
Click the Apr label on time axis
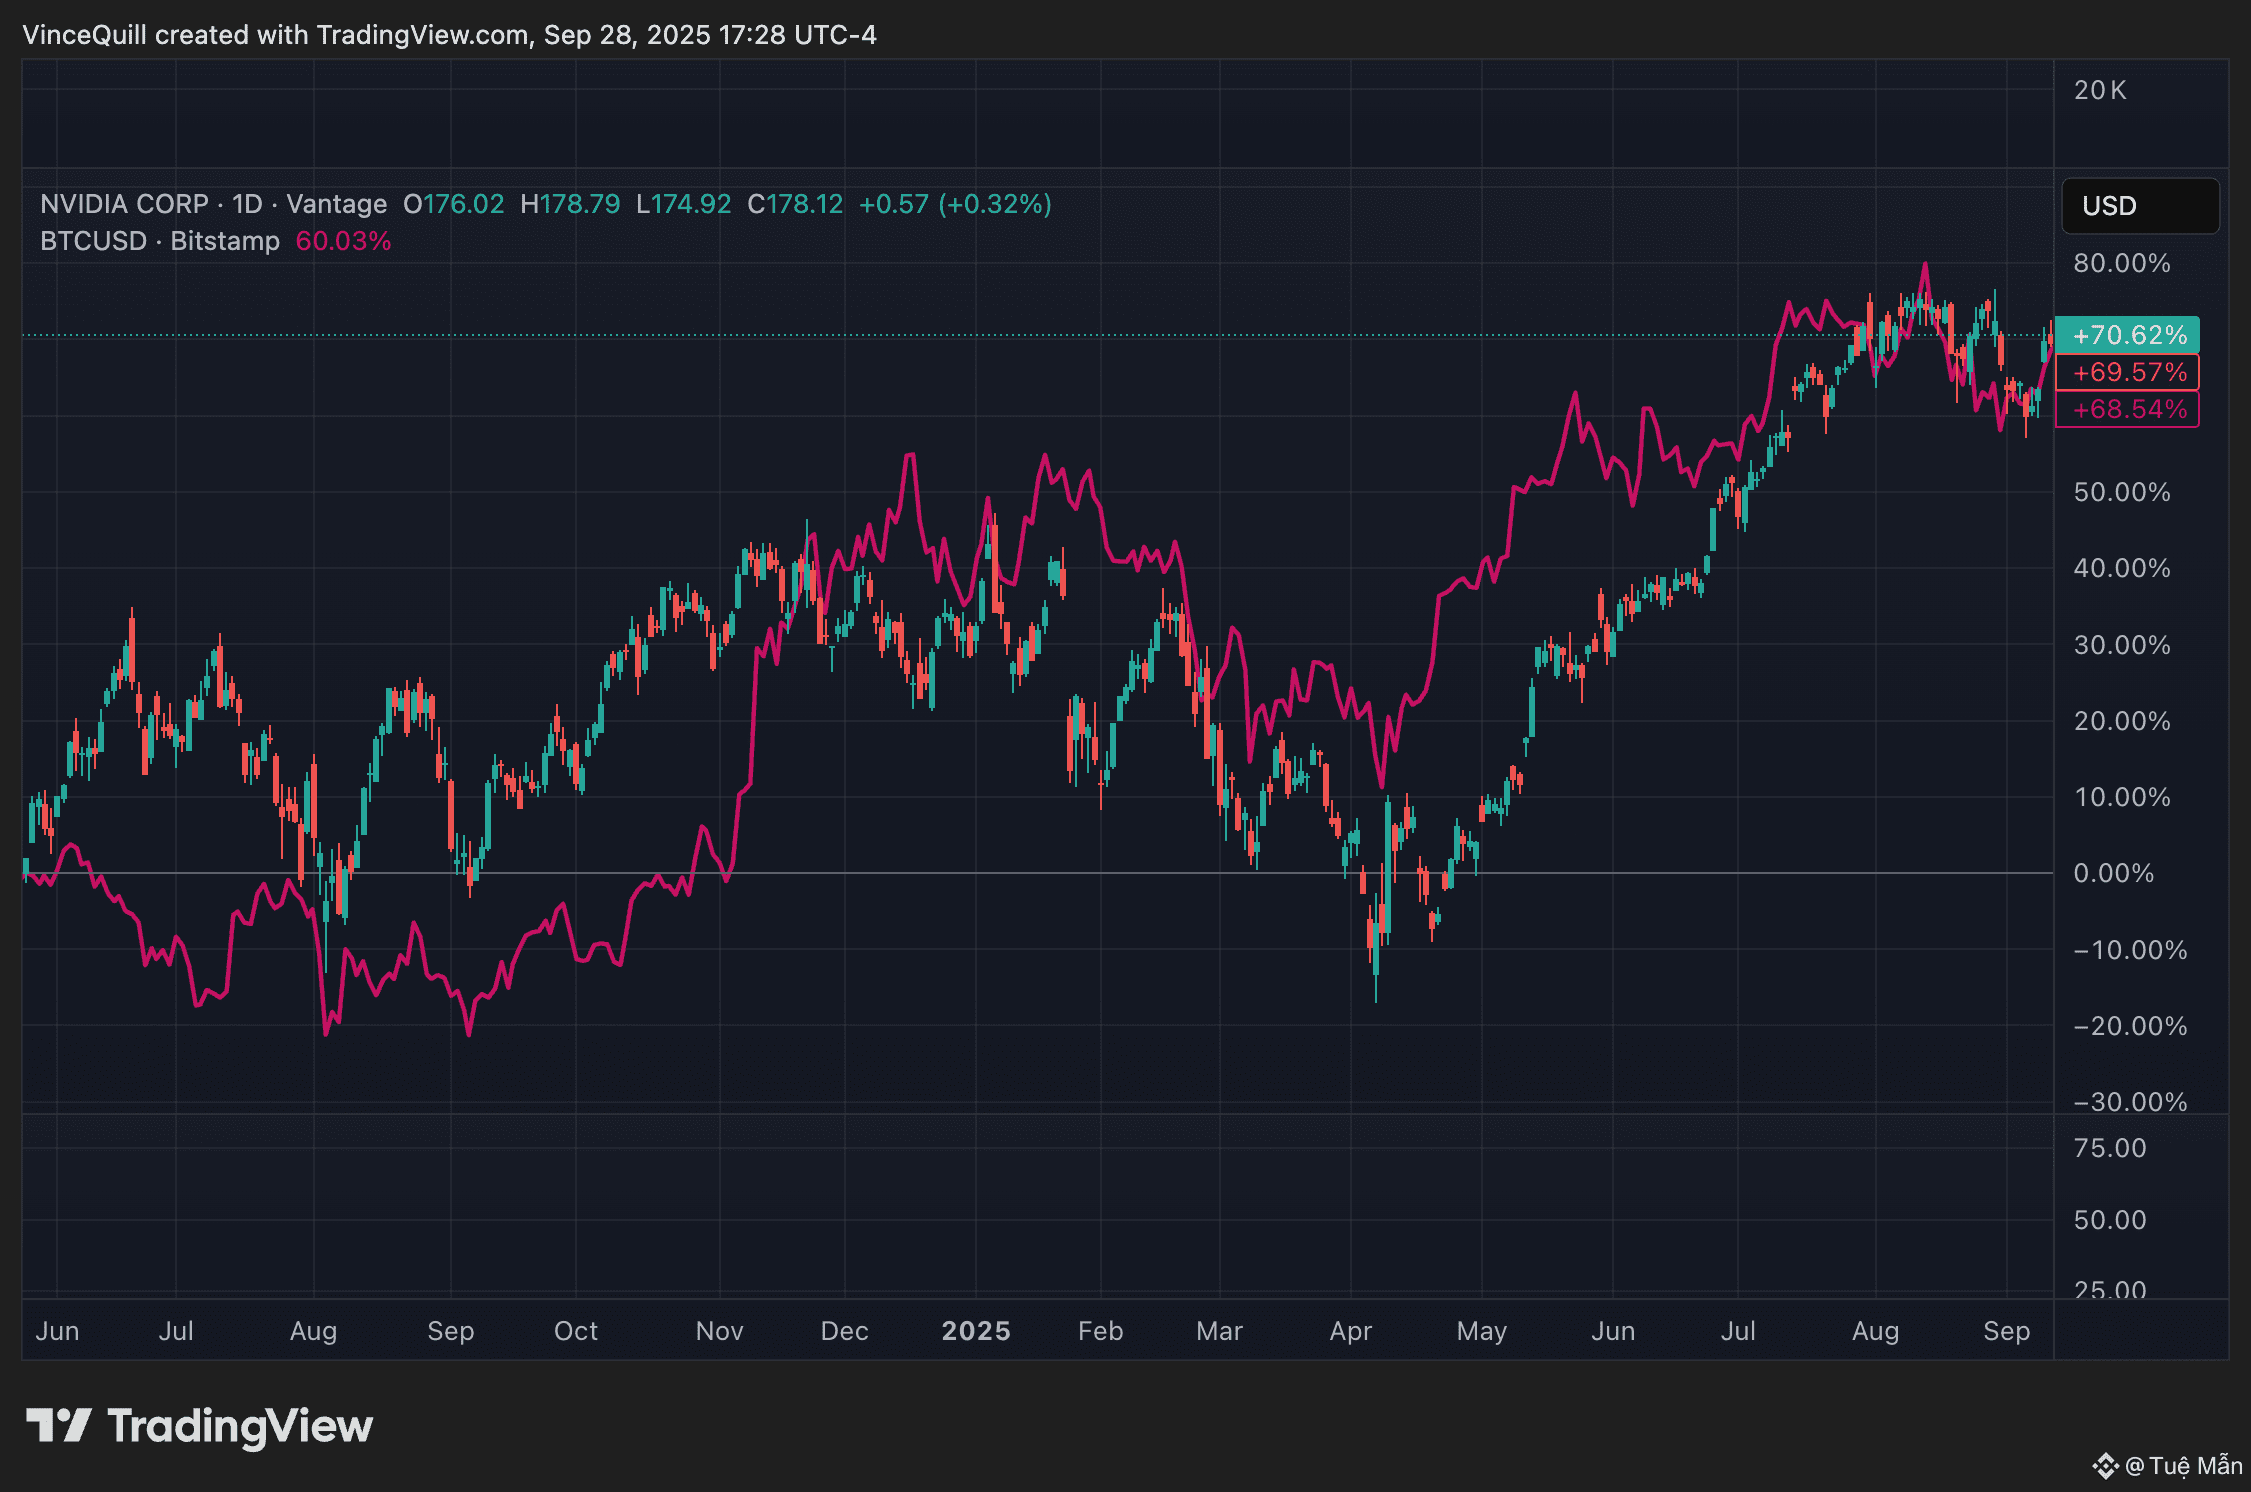tap(1350, 1331)
